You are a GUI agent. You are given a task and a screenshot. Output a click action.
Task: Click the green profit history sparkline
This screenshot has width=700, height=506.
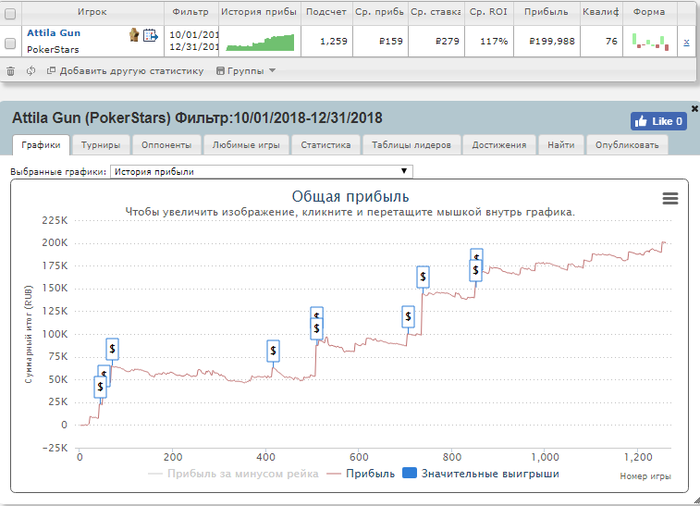coord(260,43)
